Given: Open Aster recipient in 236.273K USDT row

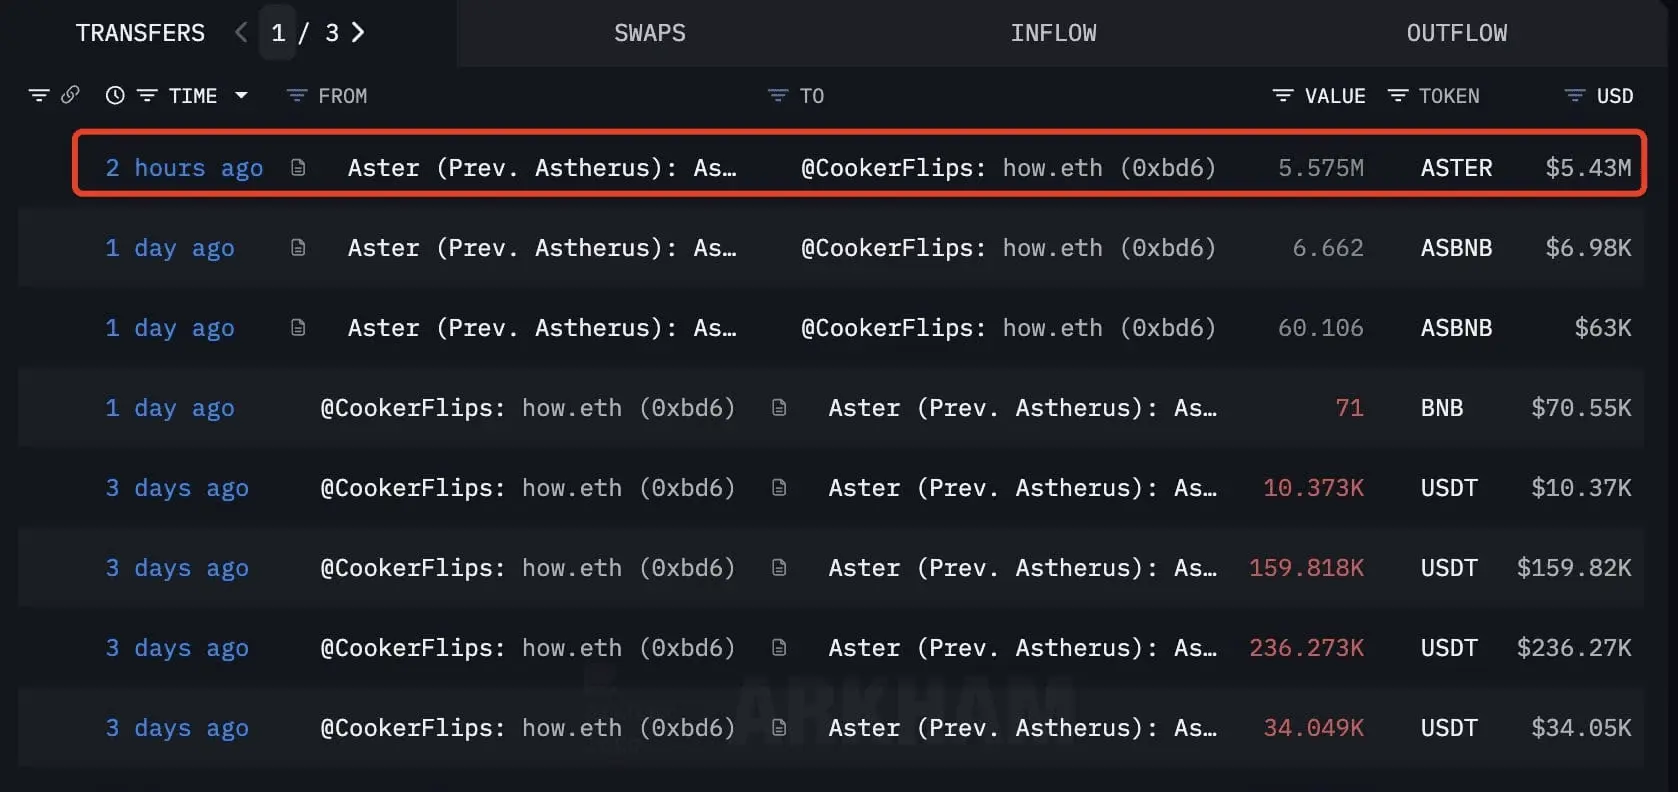Looking at the screenshot, I should (1023, 648).
